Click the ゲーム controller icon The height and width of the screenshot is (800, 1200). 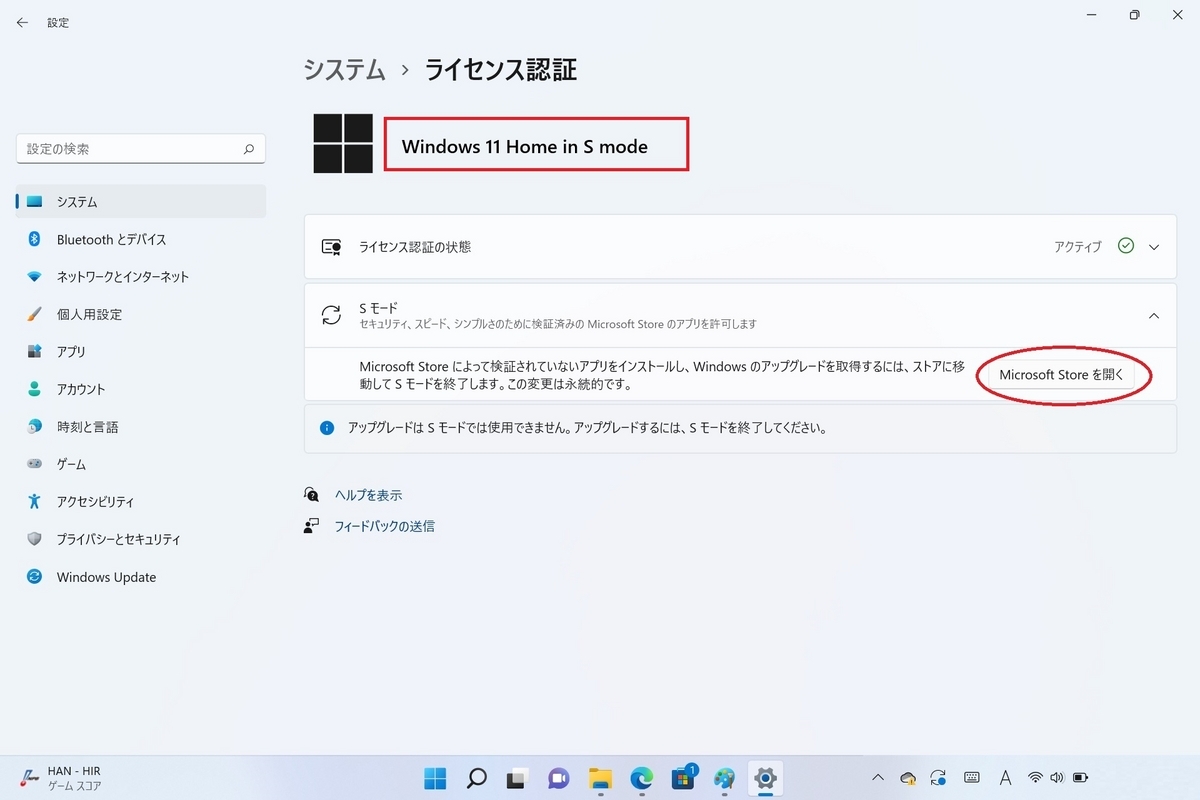(35, 464)
